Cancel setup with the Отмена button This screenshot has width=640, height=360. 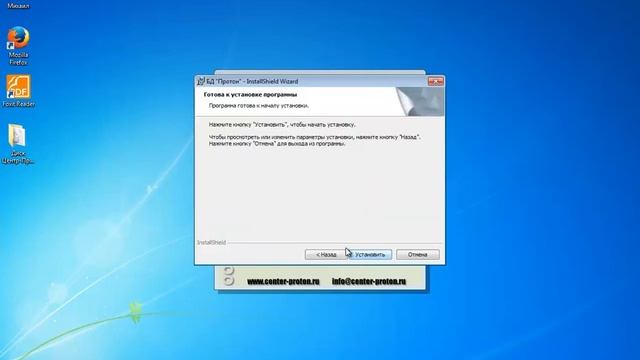pyautogui.click(x=418, y=254)
